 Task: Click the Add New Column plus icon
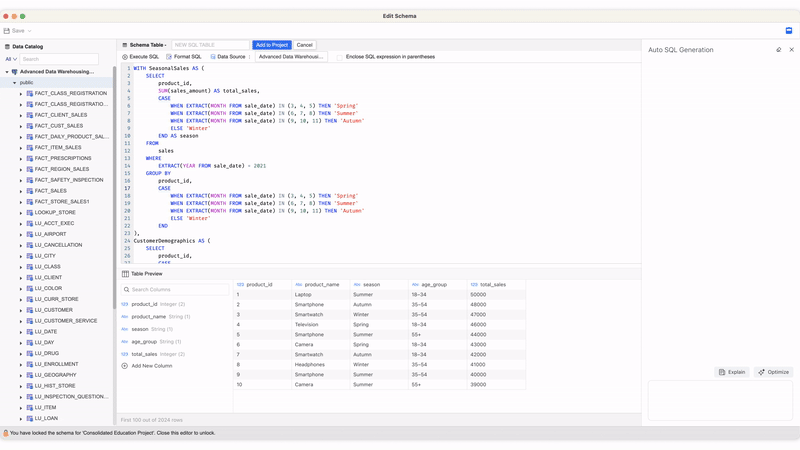pos(125,366)
